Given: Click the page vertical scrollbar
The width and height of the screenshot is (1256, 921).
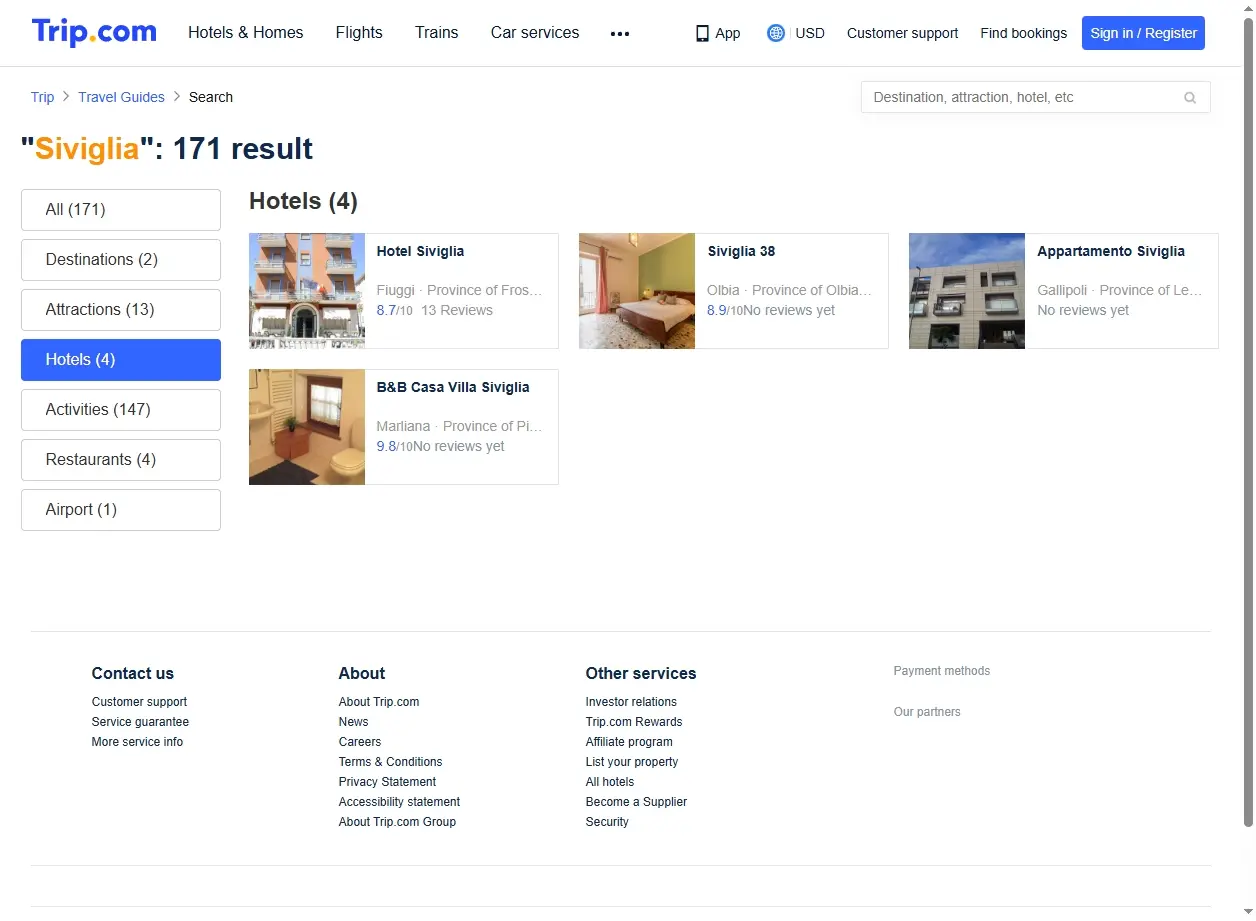Looking at the screenshot, I should (x=1247, y=420).
